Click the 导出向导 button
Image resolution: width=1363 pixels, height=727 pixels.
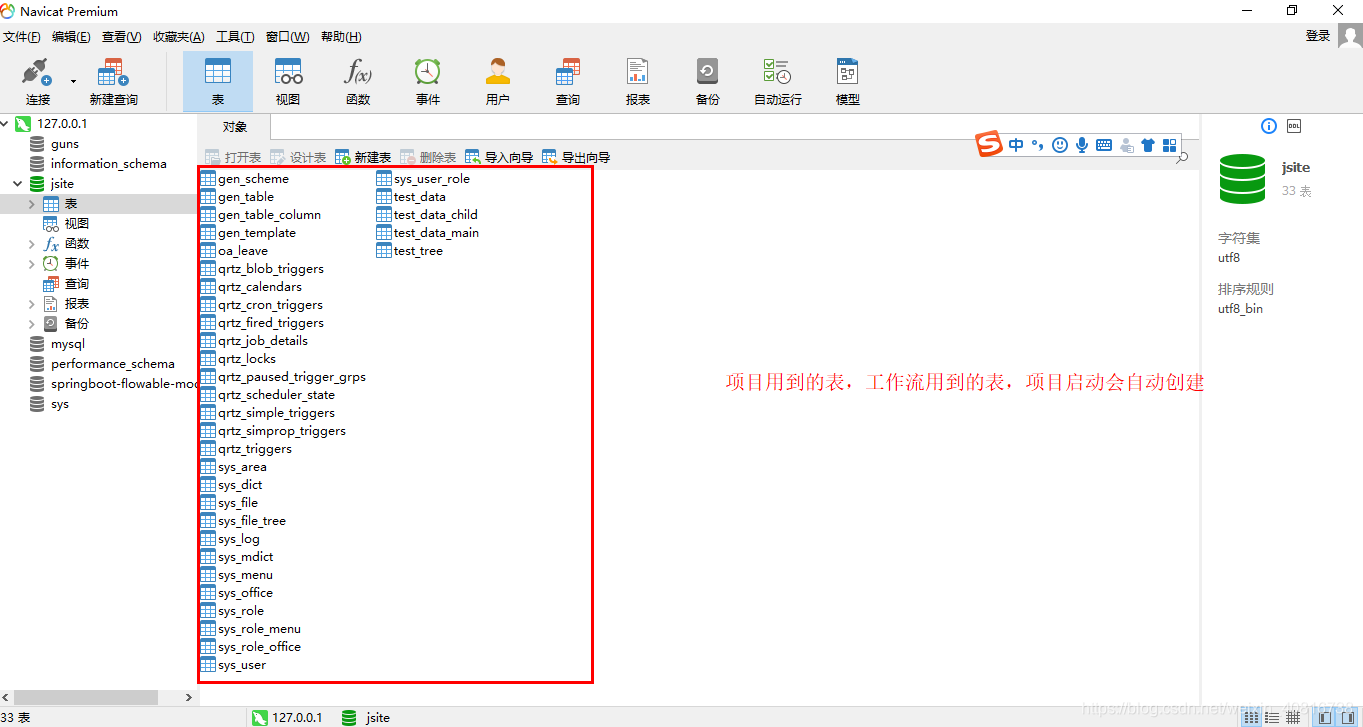(576, 157)
